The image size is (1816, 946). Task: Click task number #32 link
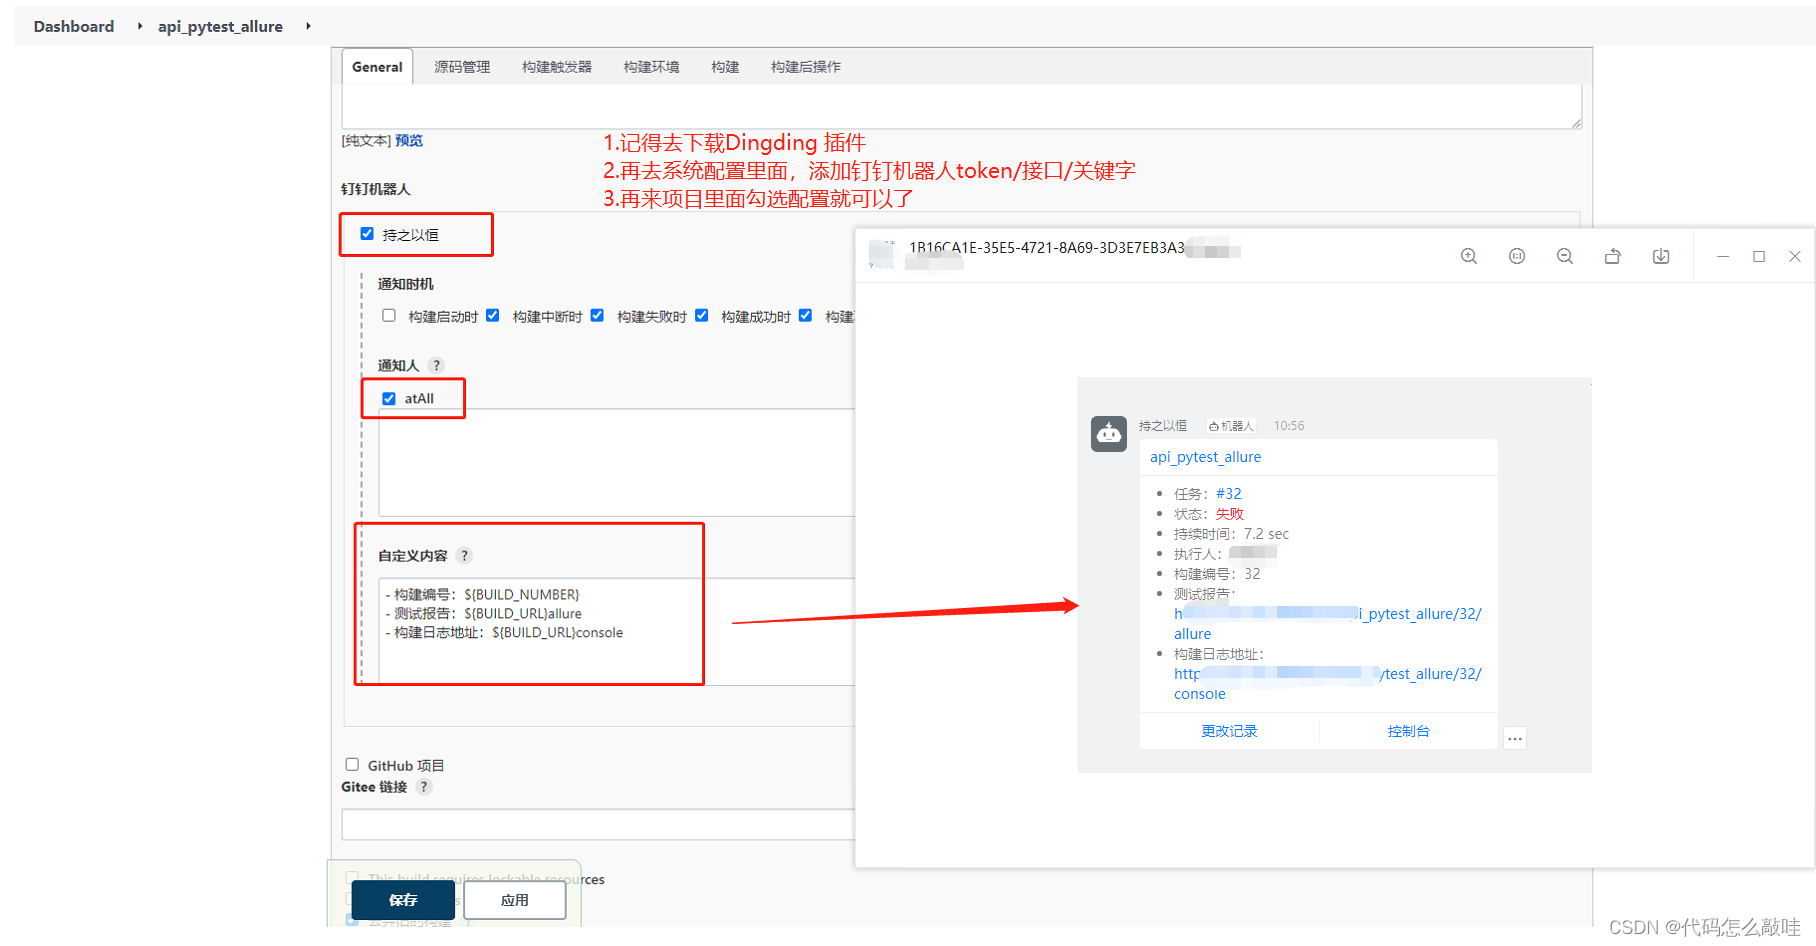coord(1229,494)
